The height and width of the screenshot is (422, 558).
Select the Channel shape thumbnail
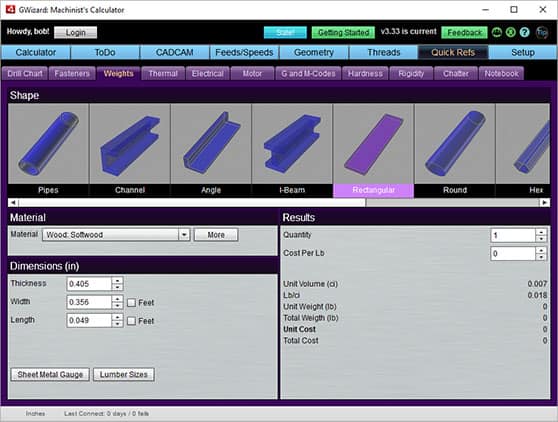click(130, 150)
